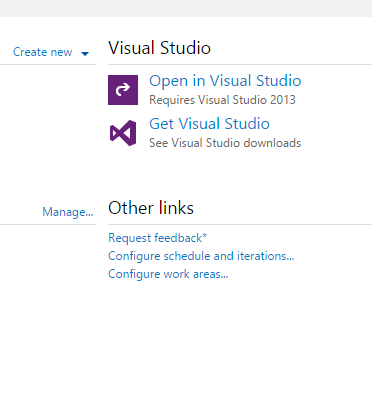This screenshot has height=400, width=372.
Task: Click the See Visual Studio downloads subtitle
Action: 225,143
